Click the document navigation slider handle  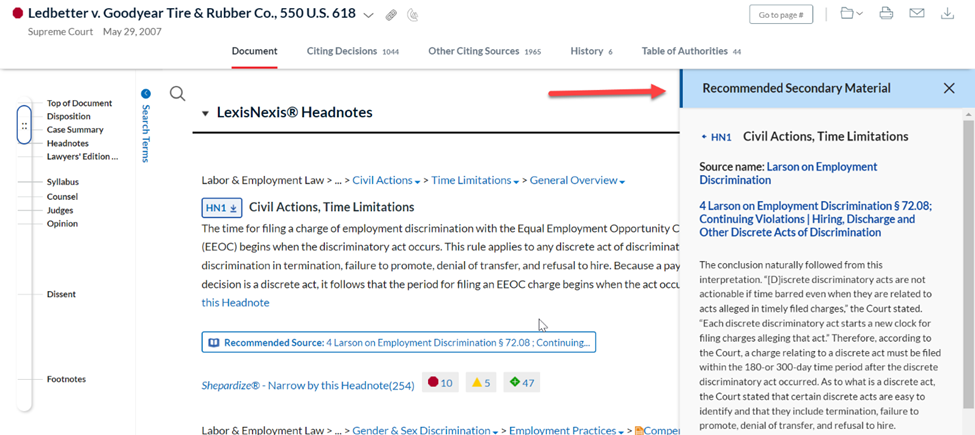click(x=24, y=125)
